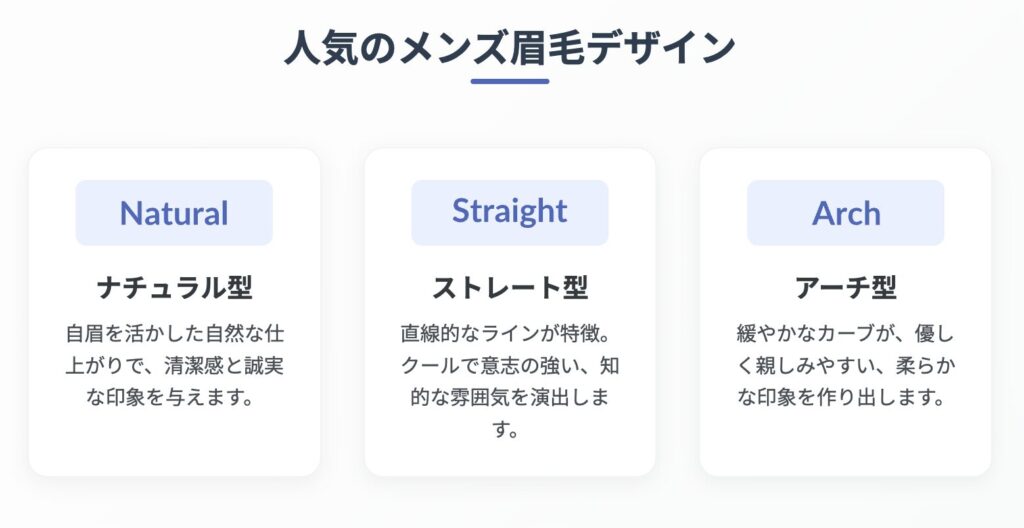Image resolution: width=1024 pixels, height=528 pixels.
Task: Click the line 的な雰囲気を演出しま
Action: (510, 397)
